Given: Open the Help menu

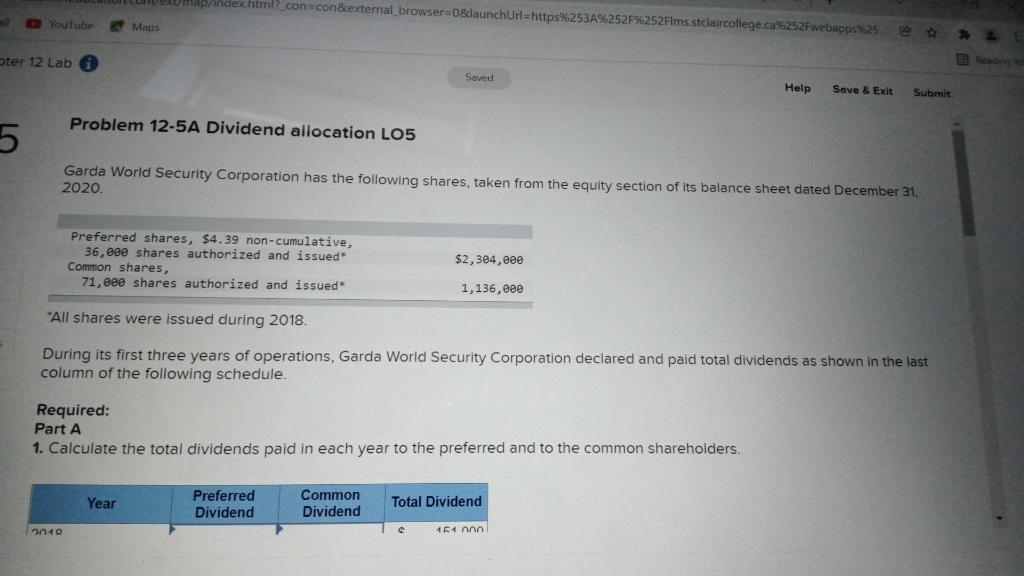Looking at the screenshot, I should pyautogui.click(x=797, y=89).
